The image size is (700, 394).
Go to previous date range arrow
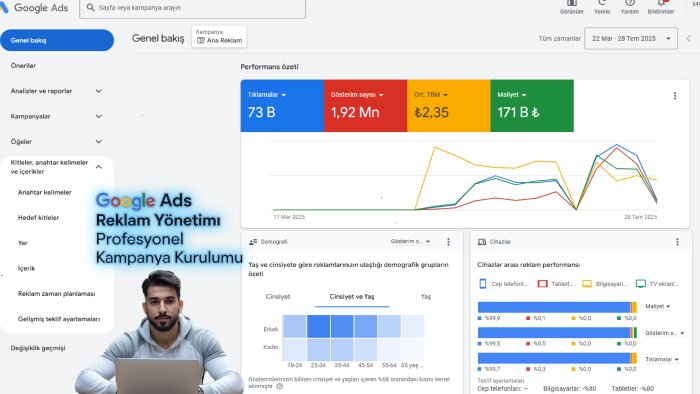click(x=689, y=39)
